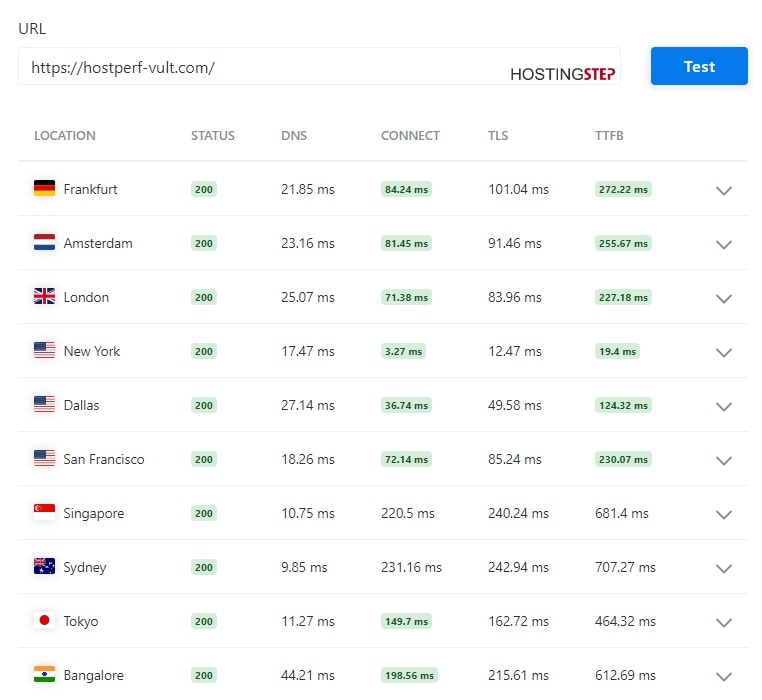Screen dimensions: 762x700
Task: Click the Germany flag icon
Action: [x=44, y=188]
